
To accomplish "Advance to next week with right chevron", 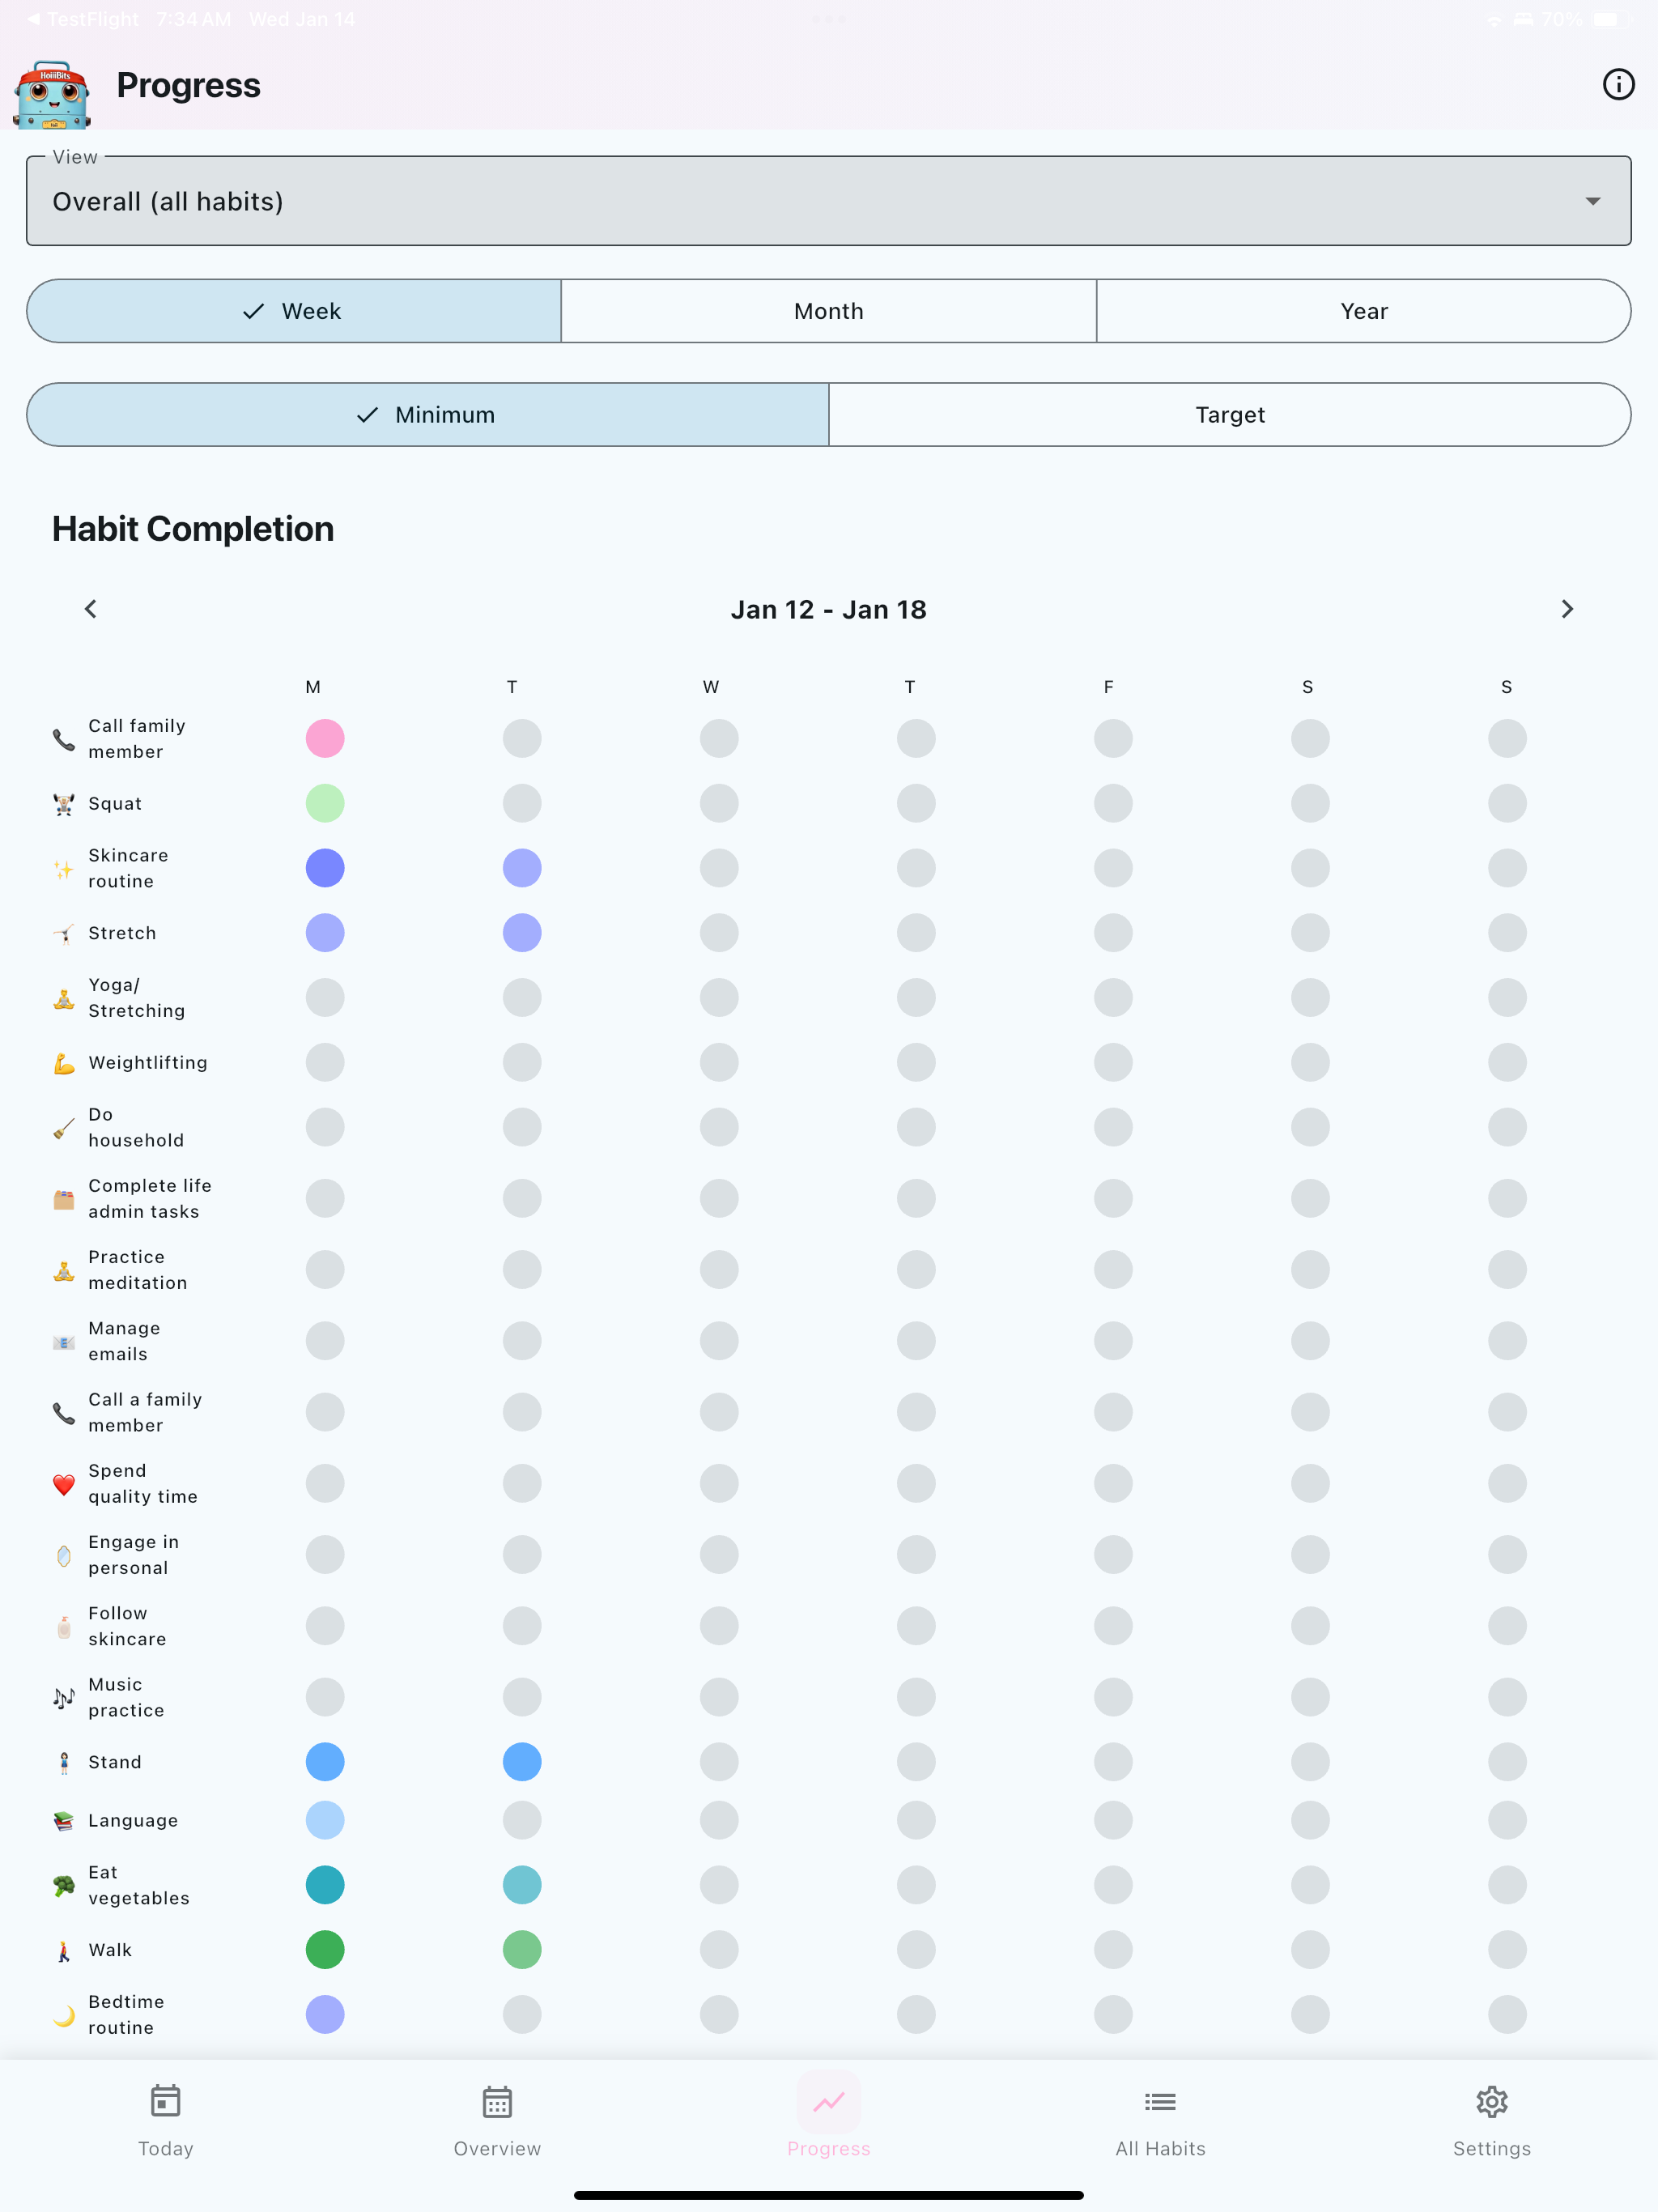I will point(1567,609).
